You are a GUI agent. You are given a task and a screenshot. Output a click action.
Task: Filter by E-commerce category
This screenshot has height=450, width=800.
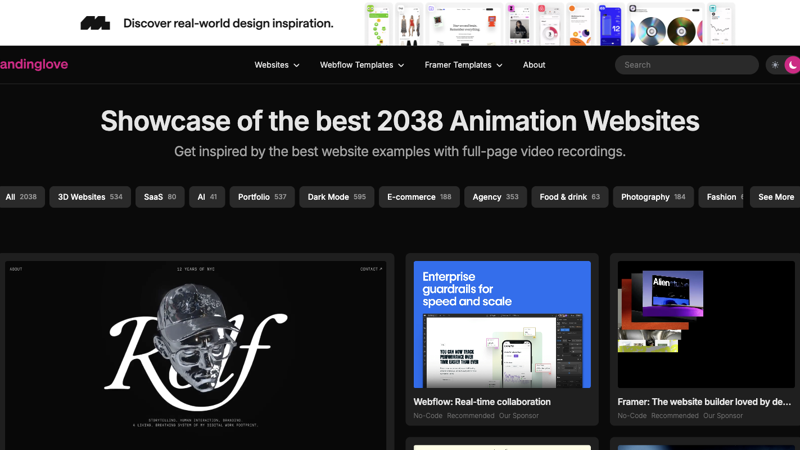click(419, 197)
